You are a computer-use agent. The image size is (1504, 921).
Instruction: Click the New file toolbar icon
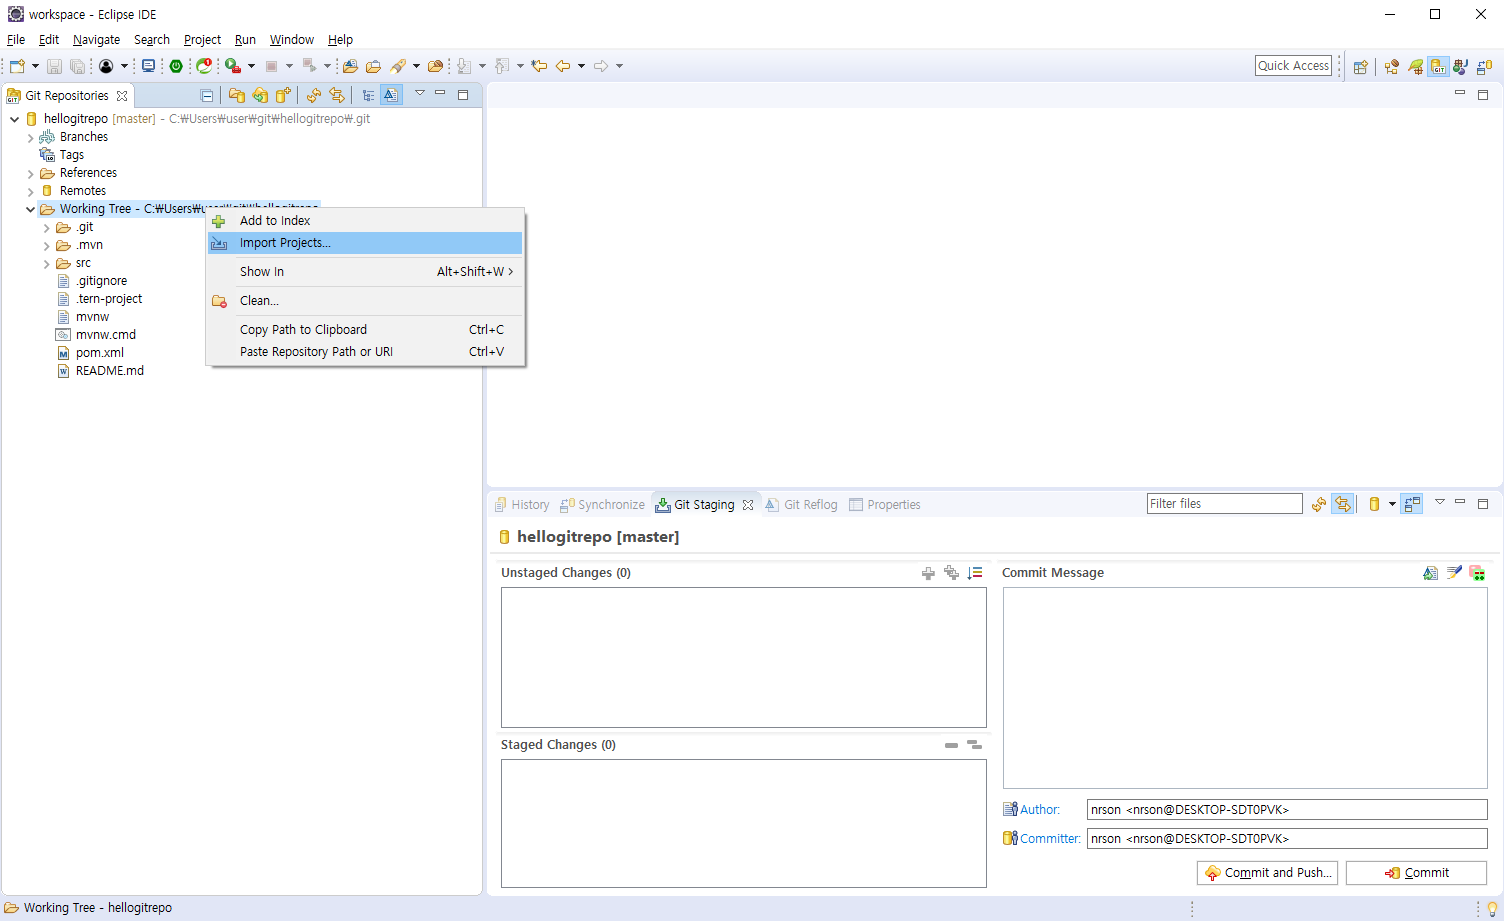click(17, 66)
